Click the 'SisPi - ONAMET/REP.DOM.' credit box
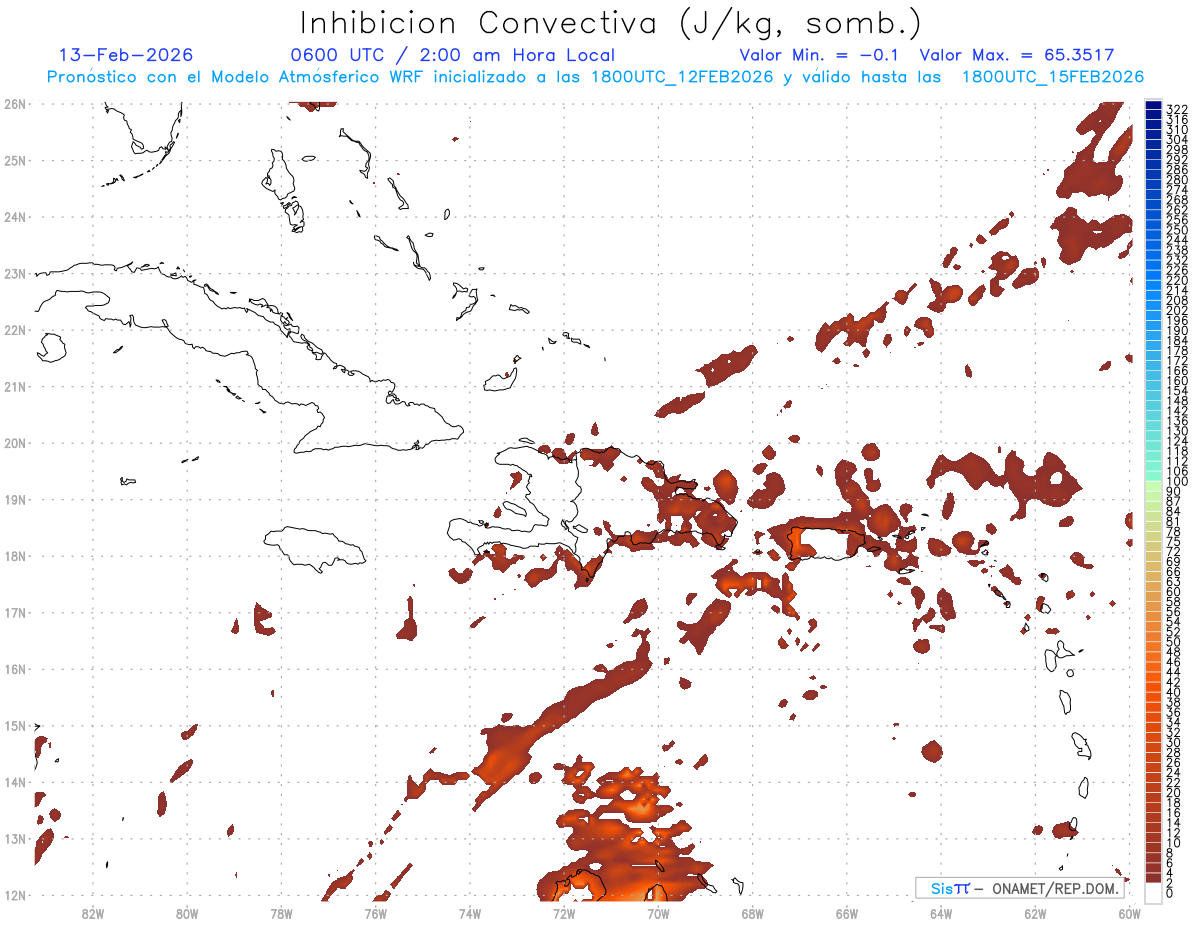Viewport: 1200px width, 927px height. [x=1019, y=888]
